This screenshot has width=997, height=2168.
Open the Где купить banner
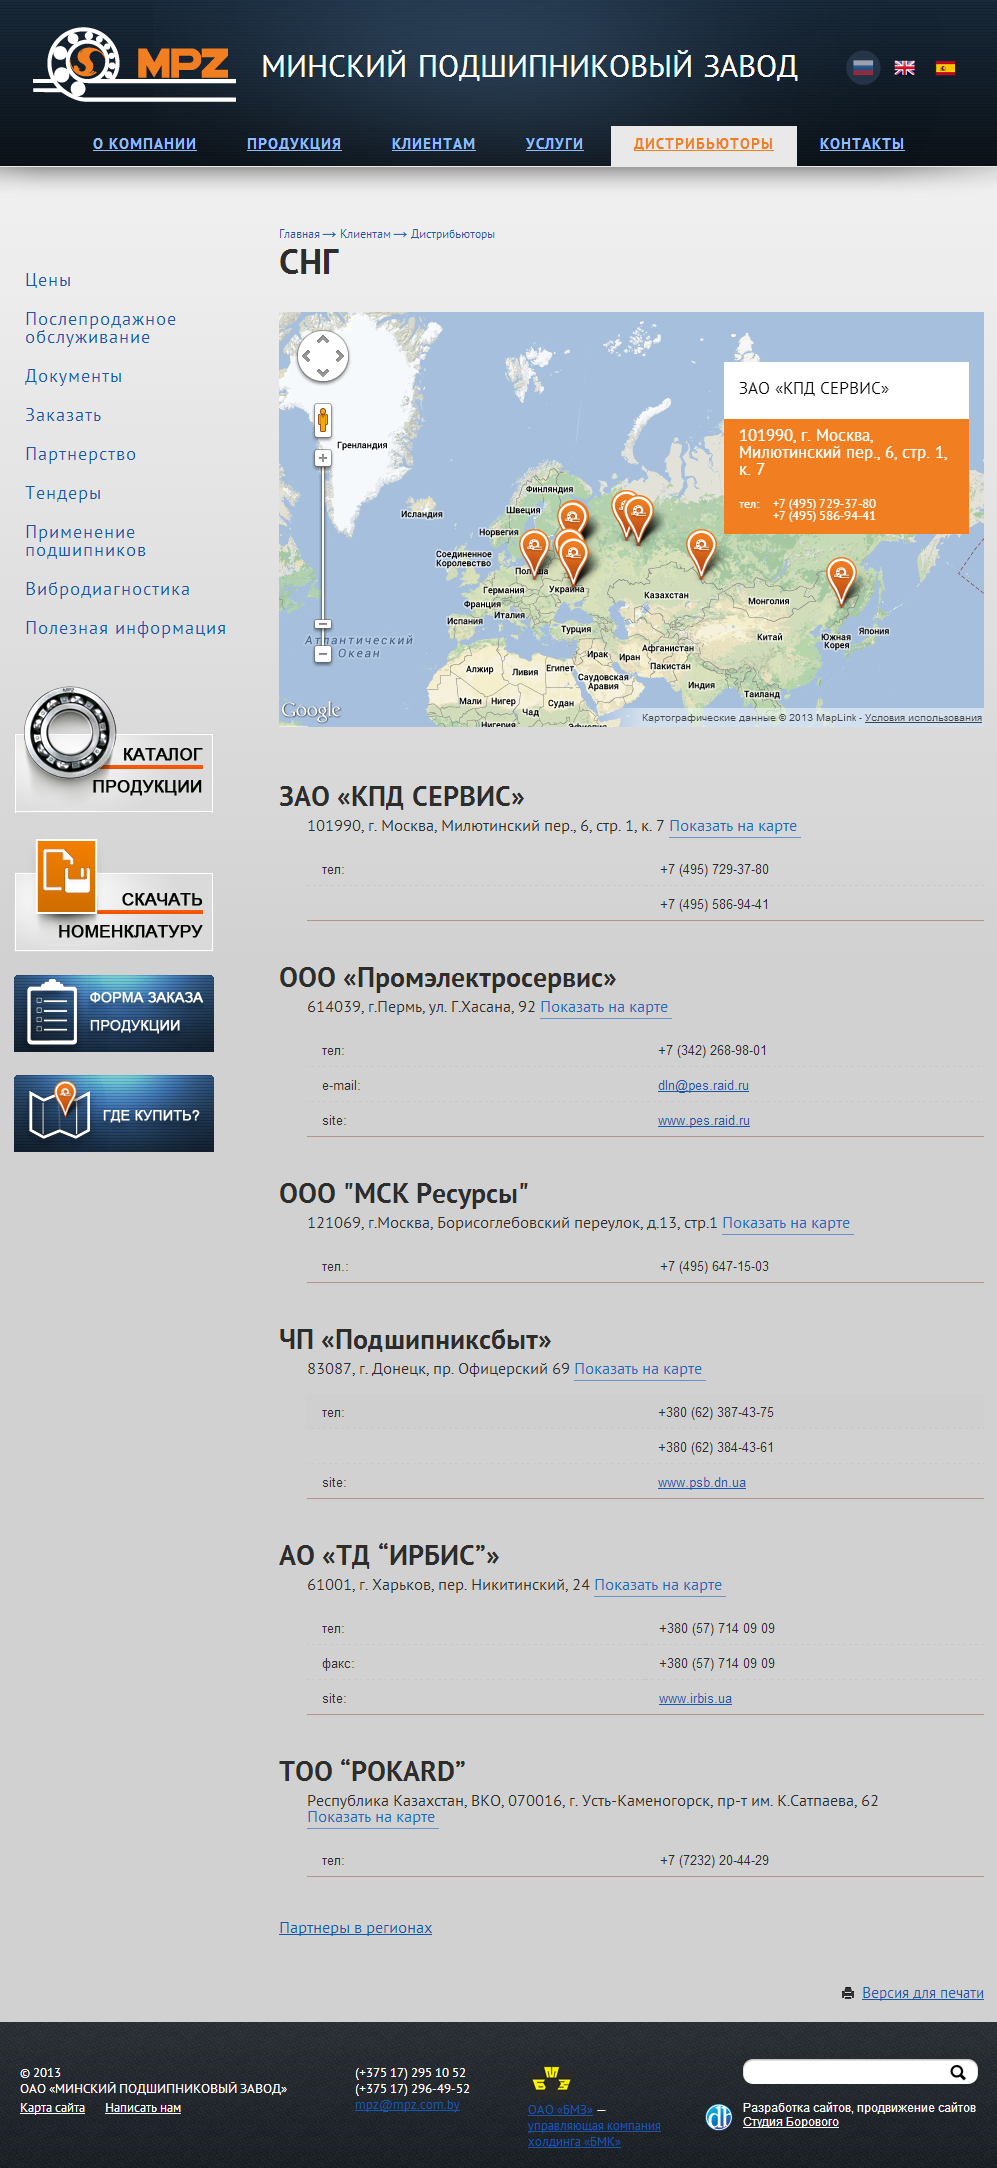pos(114,1113)
